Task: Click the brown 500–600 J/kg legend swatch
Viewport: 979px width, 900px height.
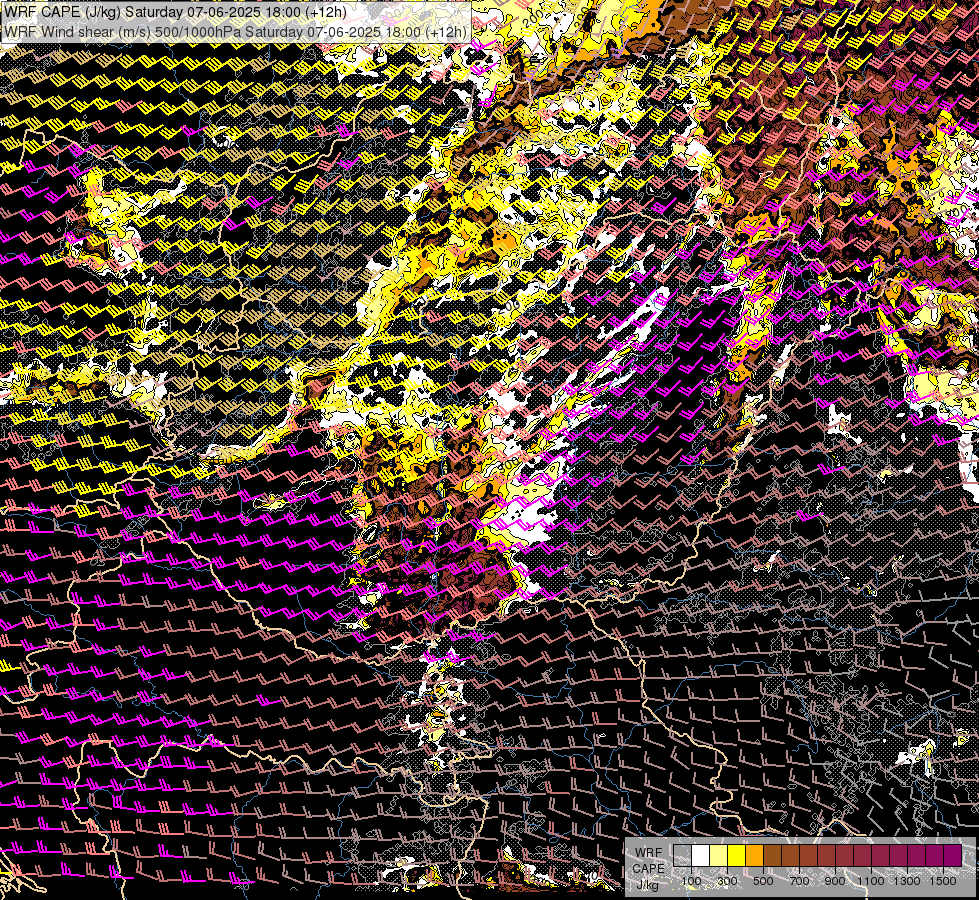Action: (772, 856)
